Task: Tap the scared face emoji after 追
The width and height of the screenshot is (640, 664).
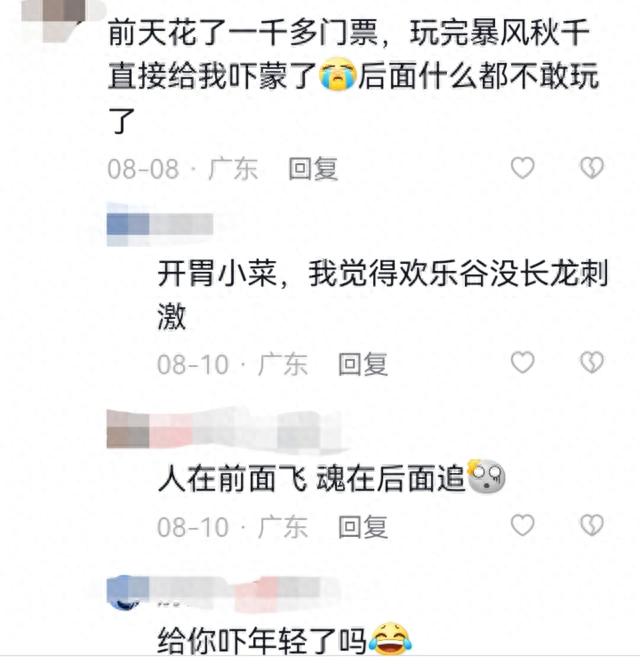Action: tap(486, 476)
